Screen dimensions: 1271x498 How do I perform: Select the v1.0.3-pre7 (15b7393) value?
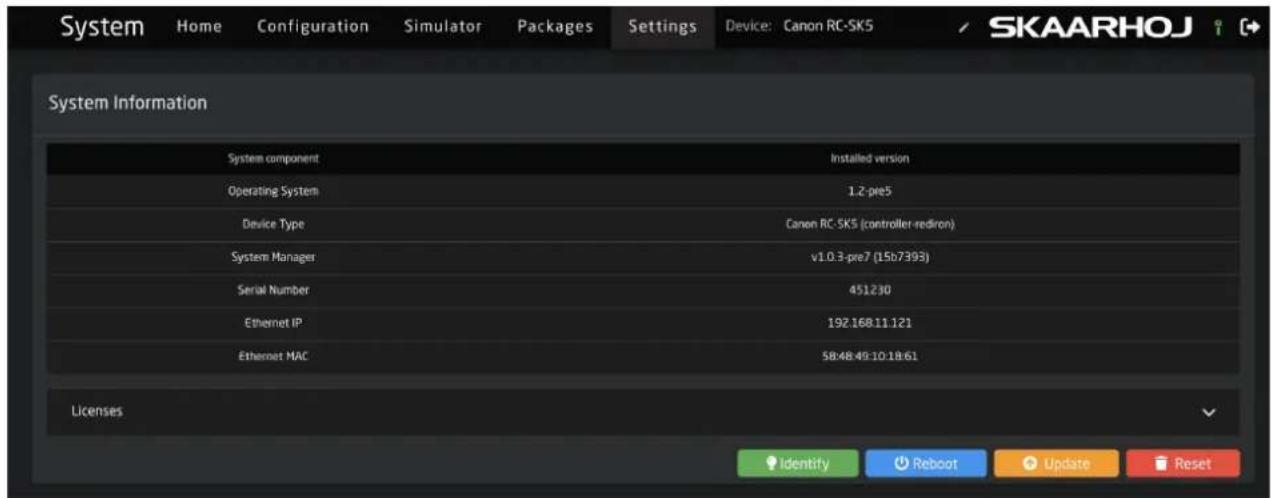coord(869,258)
